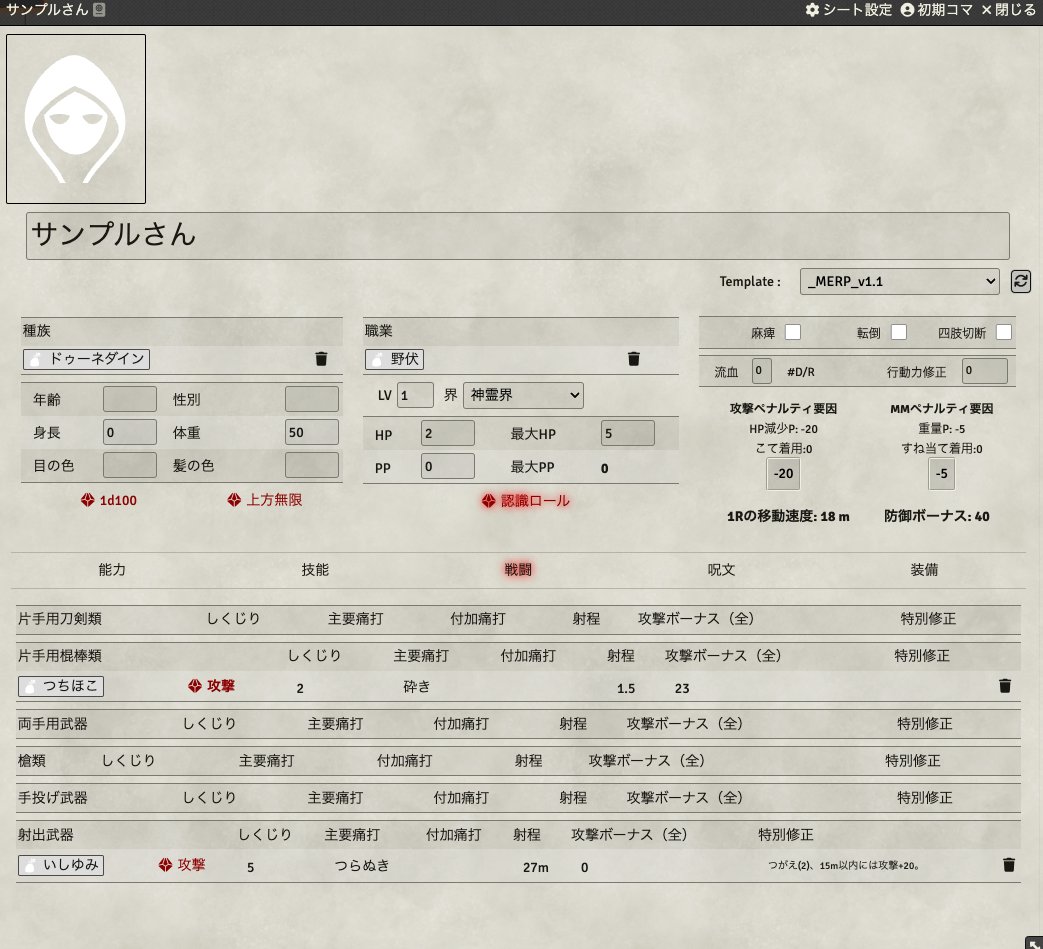This screenshot has height=949, width=1043.
Task: Switch to the 呪文 tab
Action: point(721,570)
